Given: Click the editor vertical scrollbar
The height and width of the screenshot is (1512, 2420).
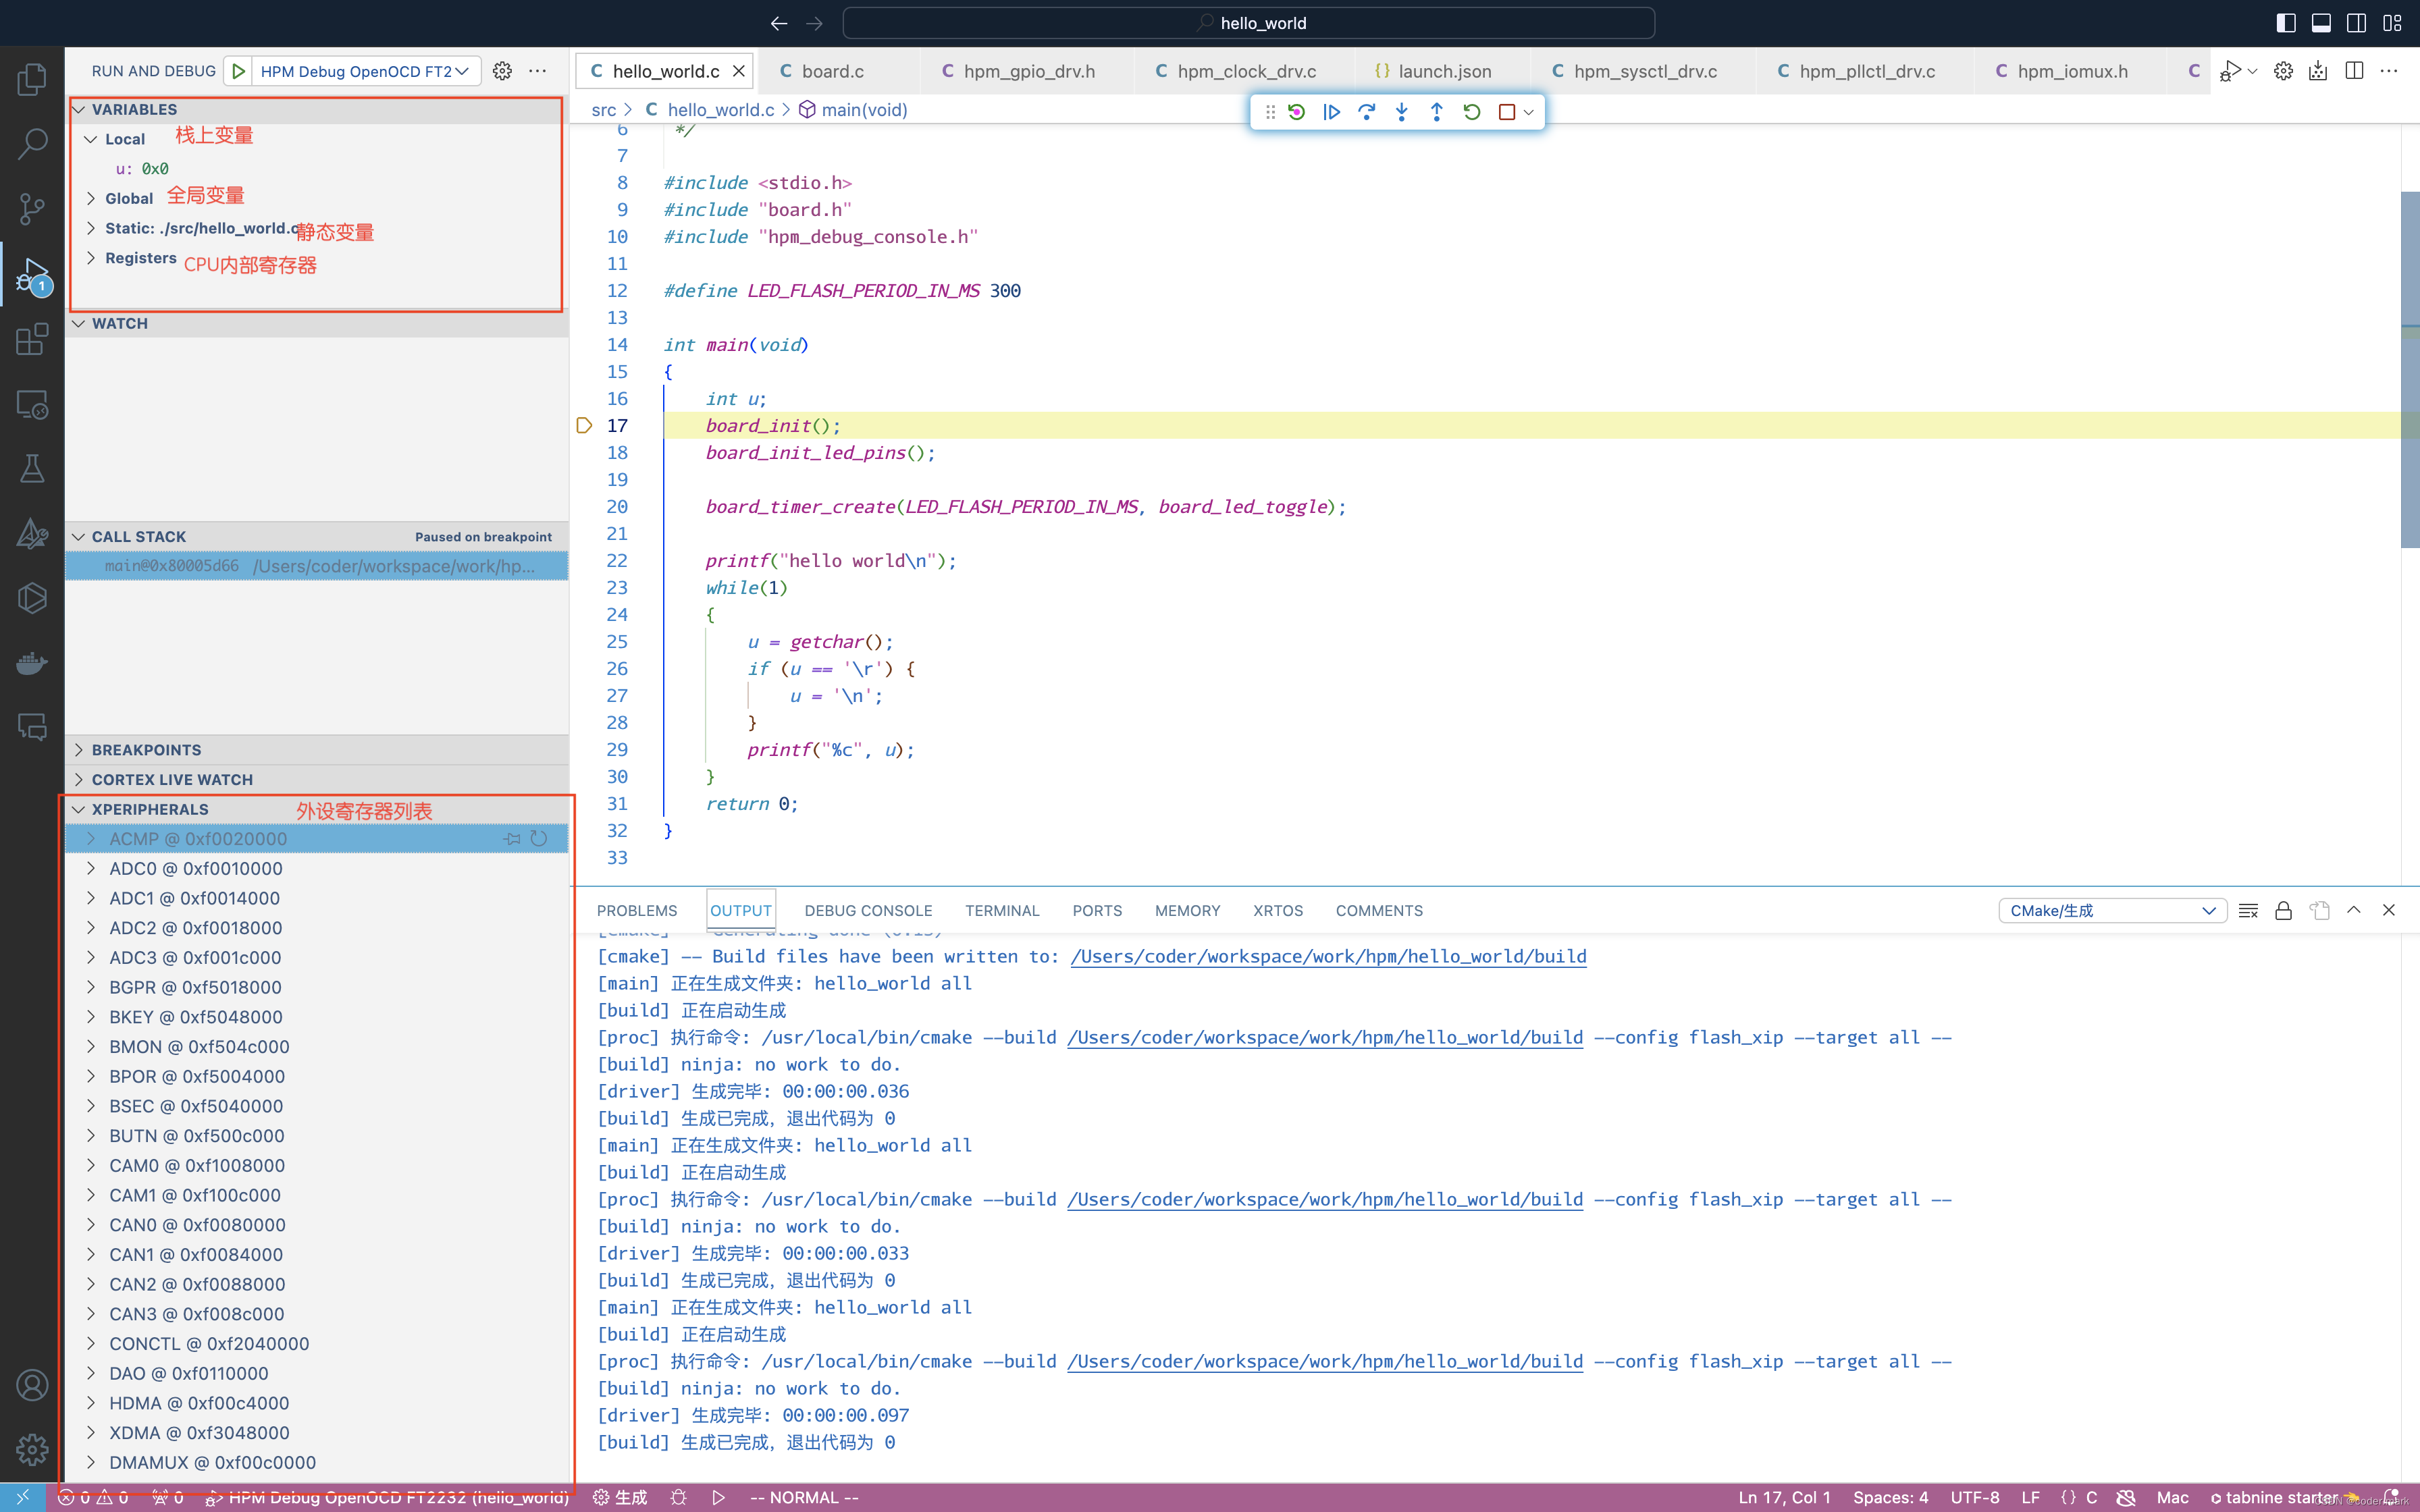Looking at the screenshot, I should coord(2409,370).
